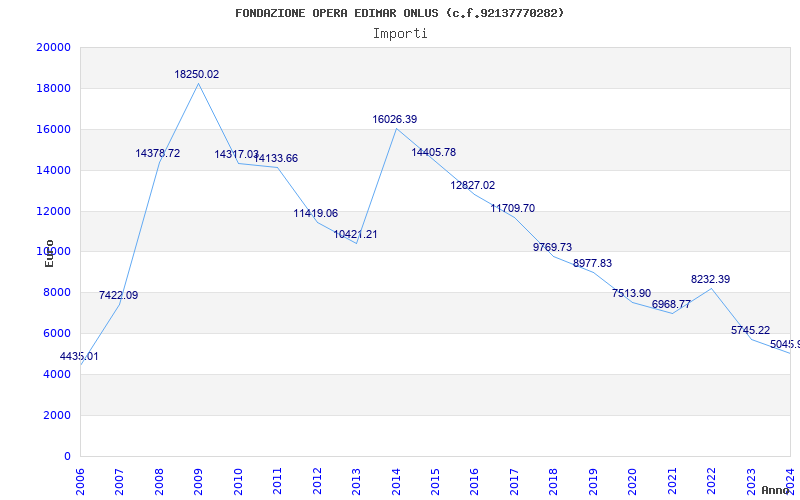The width and height of the screenshot is (800, 500).
Task: Click the 18250.02 peak data label
Action: tap(197, 74)
